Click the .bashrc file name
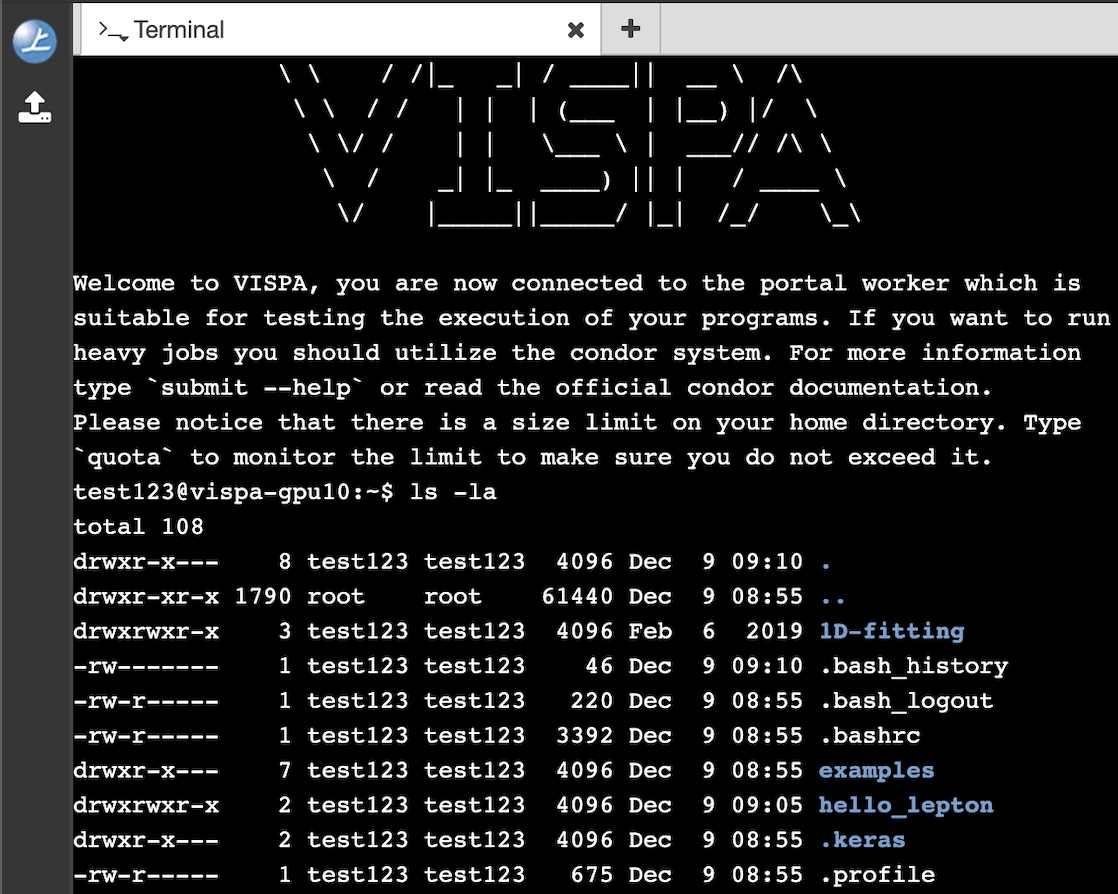 tap(869, 735)
